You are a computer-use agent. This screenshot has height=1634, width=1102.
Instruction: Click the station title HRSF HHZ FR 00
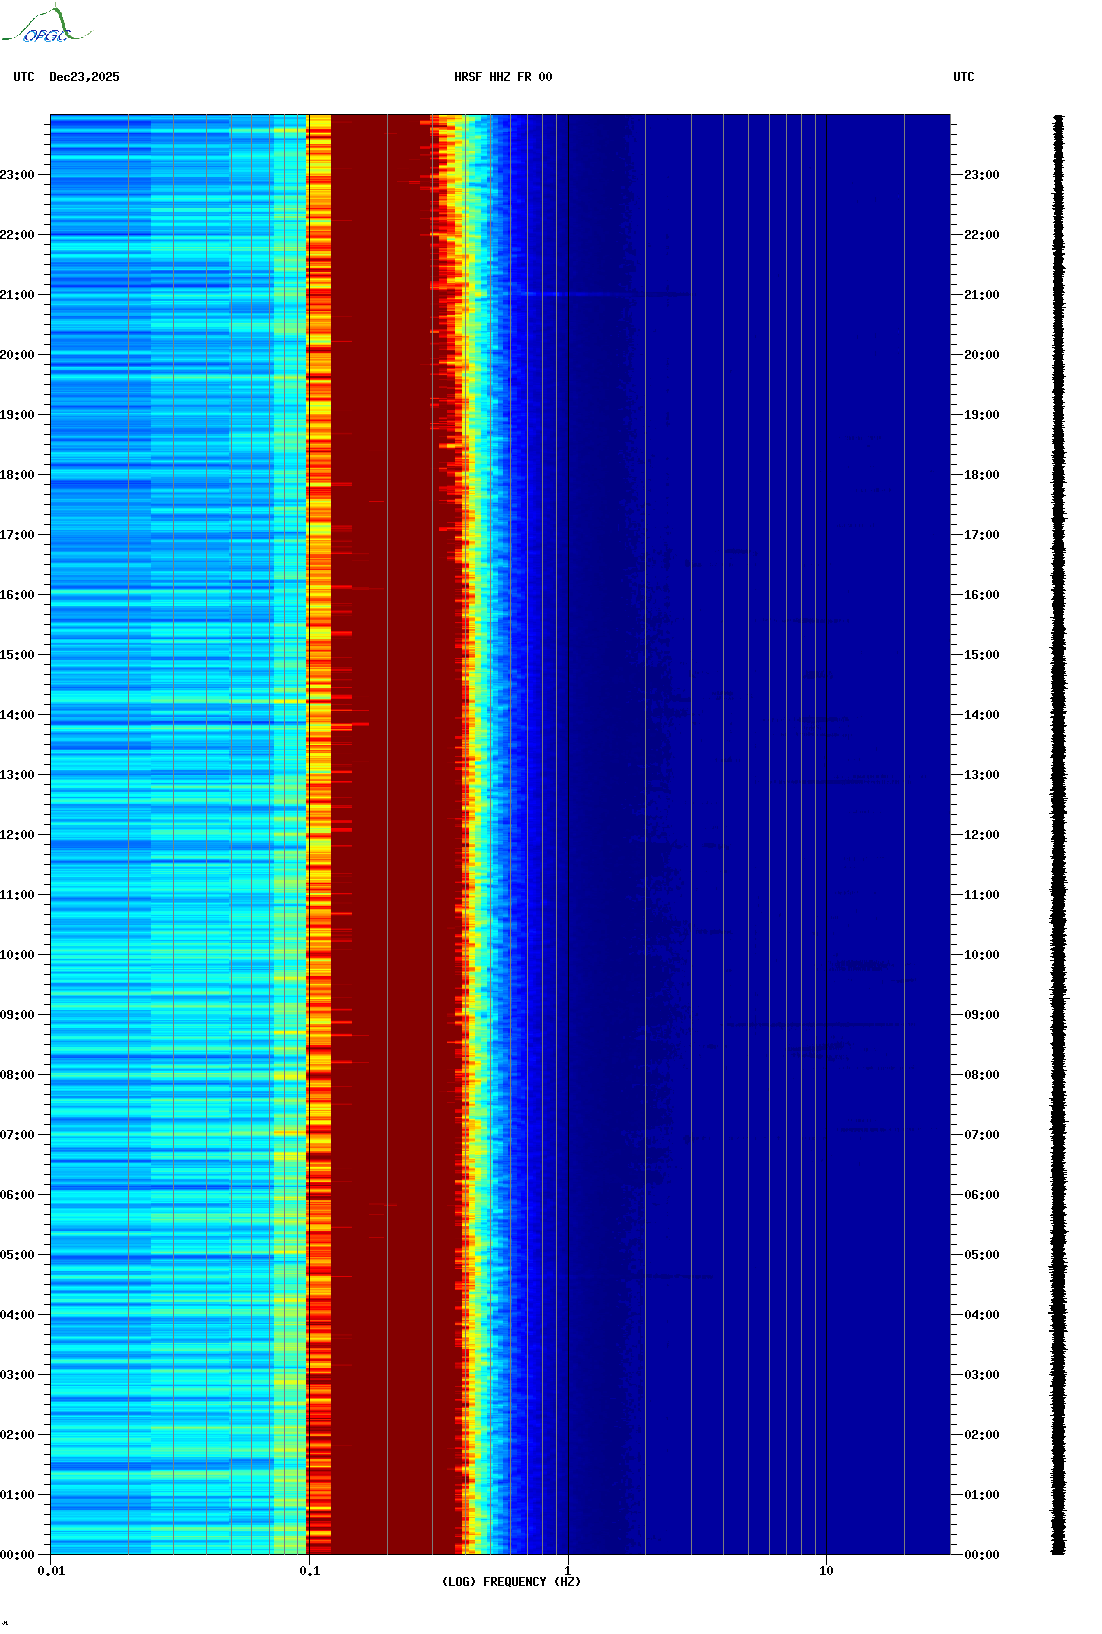coord(503,77)
